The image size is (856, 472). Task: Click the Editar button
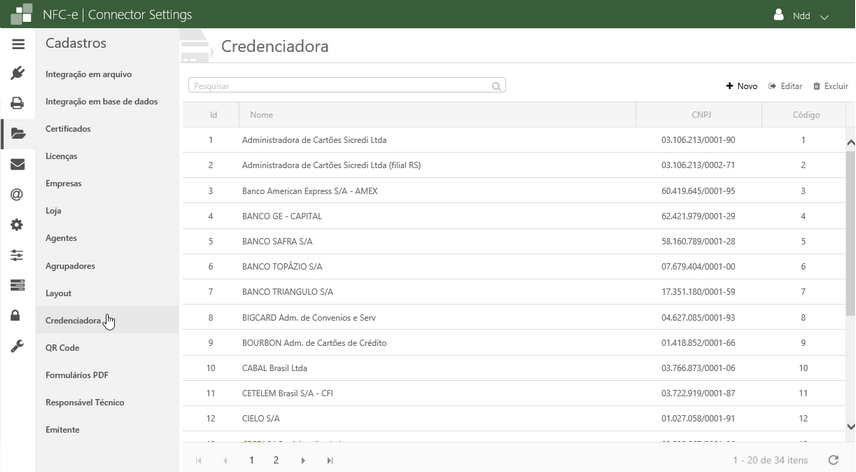(x=785, y=86)
